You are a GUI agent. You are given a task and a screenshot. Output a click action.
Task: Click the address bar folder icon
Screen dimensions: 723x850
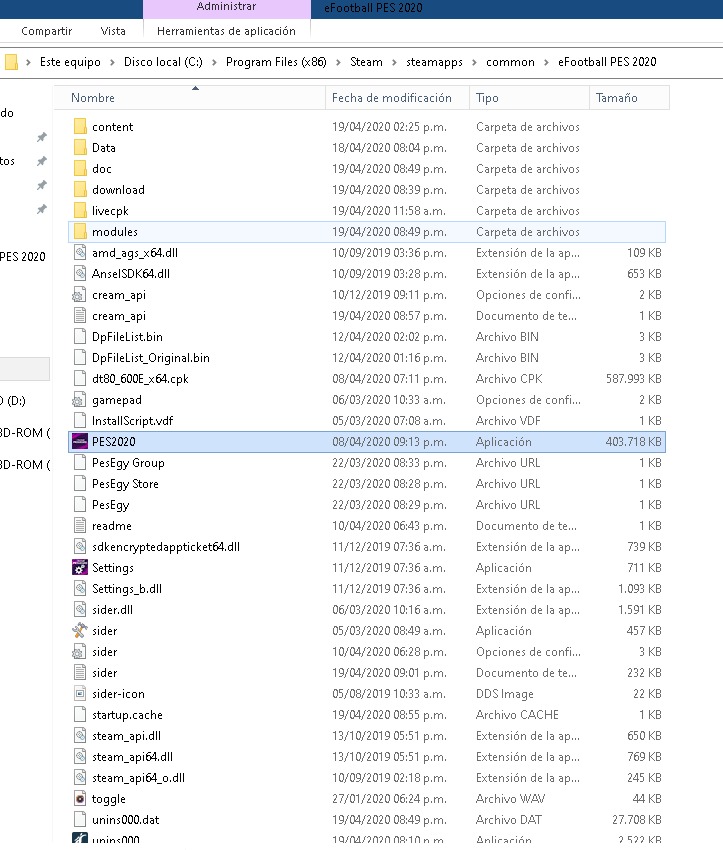click(11, 62)
